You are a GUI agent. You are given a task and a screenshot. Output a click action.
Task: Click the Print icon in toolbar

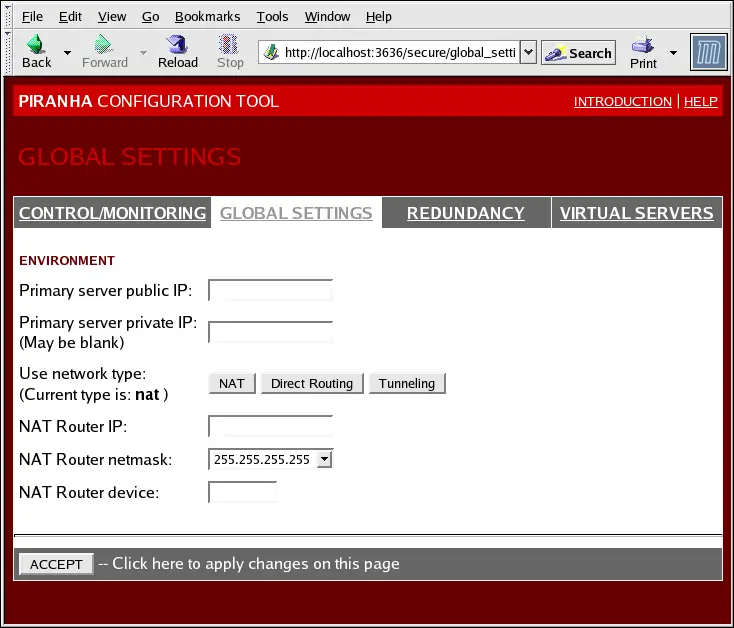tap(643, 46)
